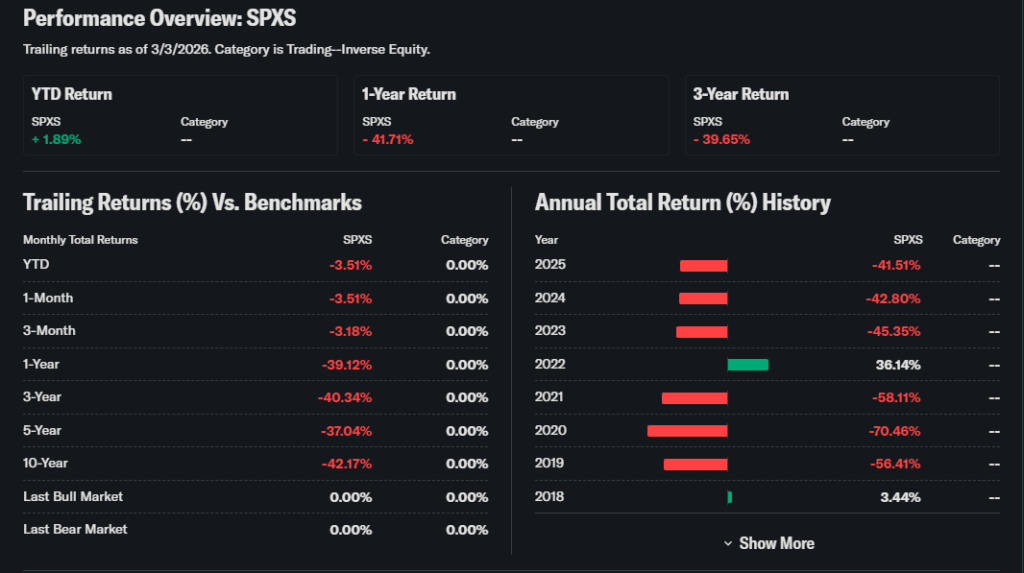Click the small green 2018 return bar
Image resolution: width=1024 pixels, height=573 pixels.
(730, 497)
